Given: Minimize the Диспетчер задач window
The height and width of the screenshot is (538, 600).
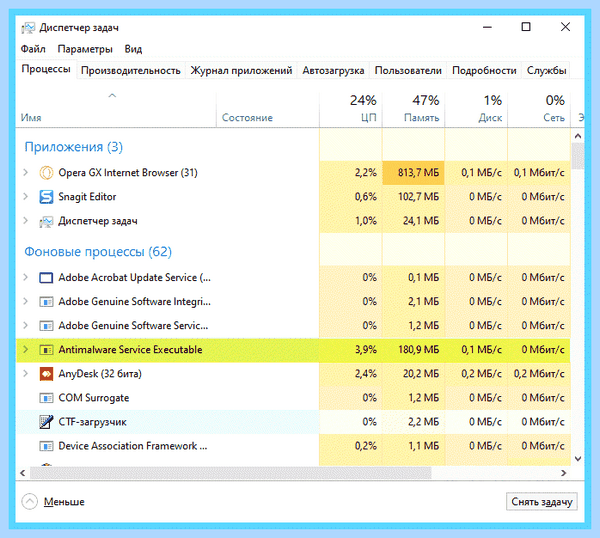Looking at the screenshot, I should [x=487, y=27].
